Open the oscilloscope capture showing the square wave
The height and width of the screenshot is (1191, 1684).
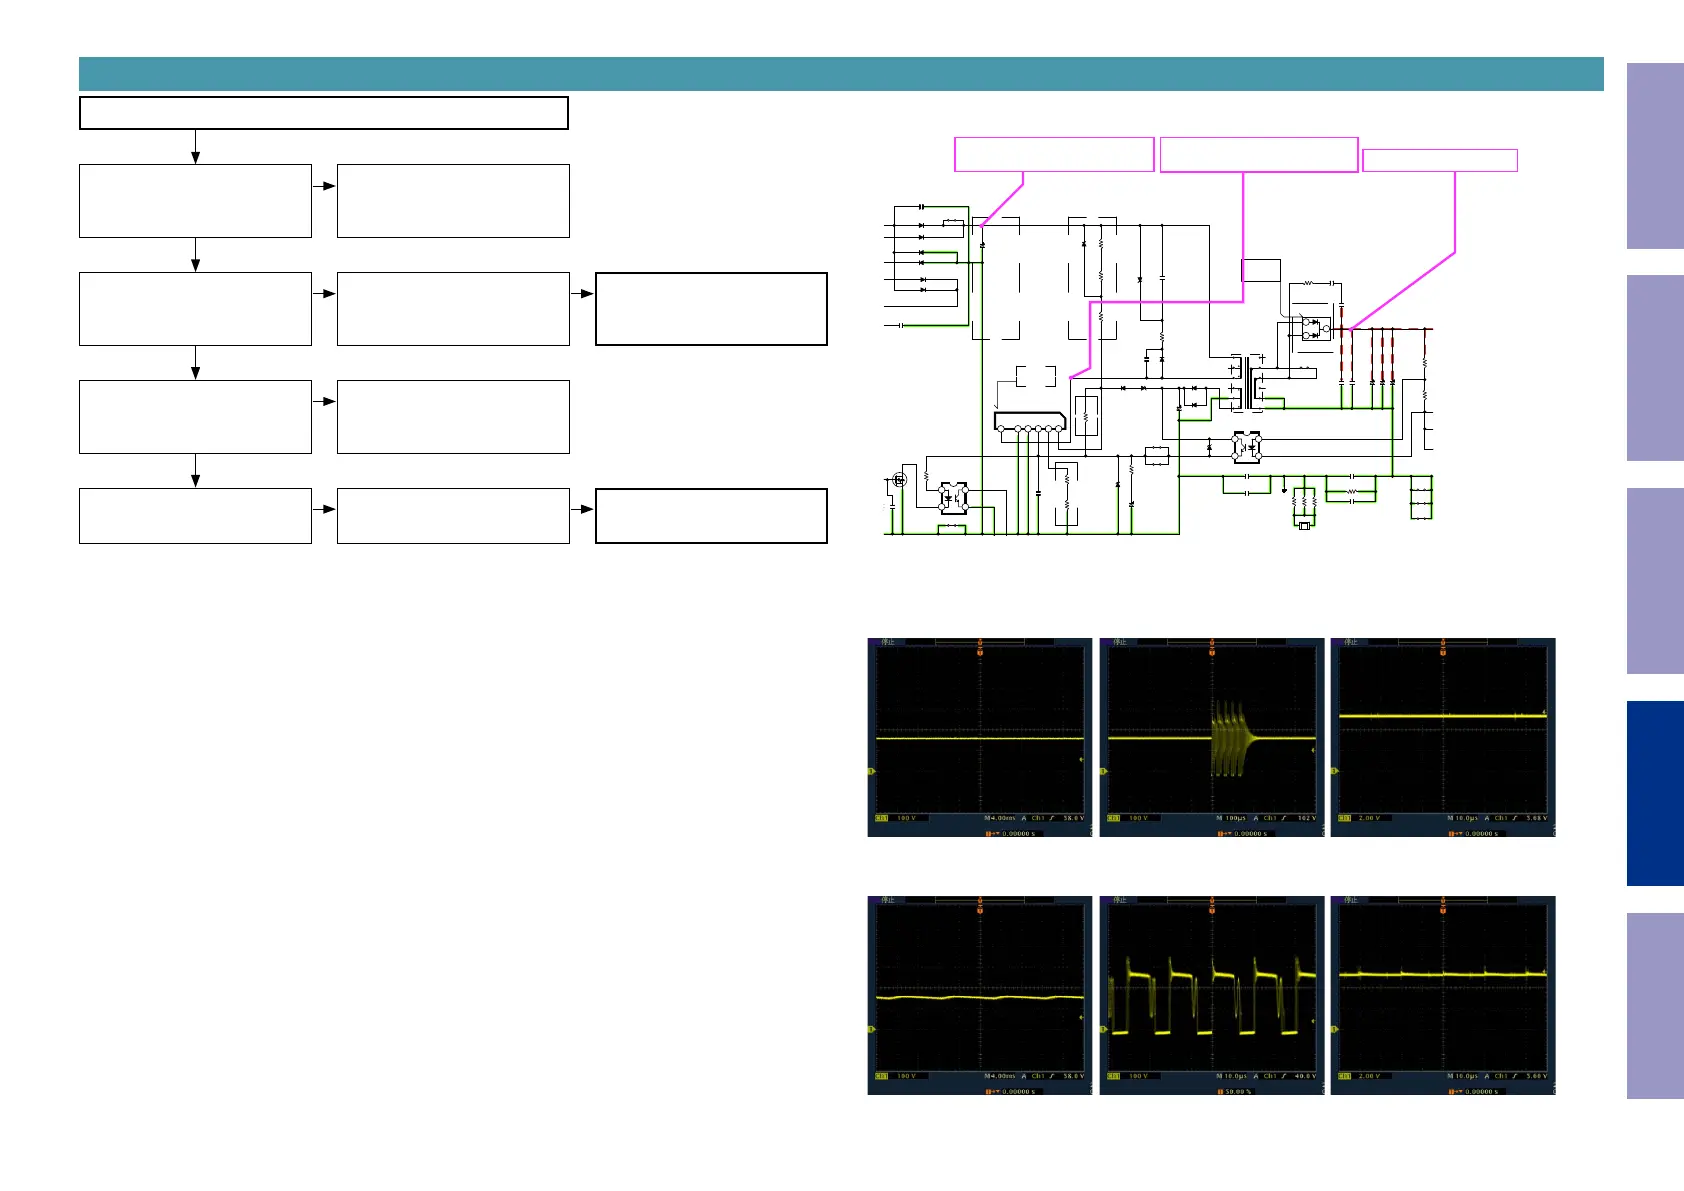tap(1211, 995)
